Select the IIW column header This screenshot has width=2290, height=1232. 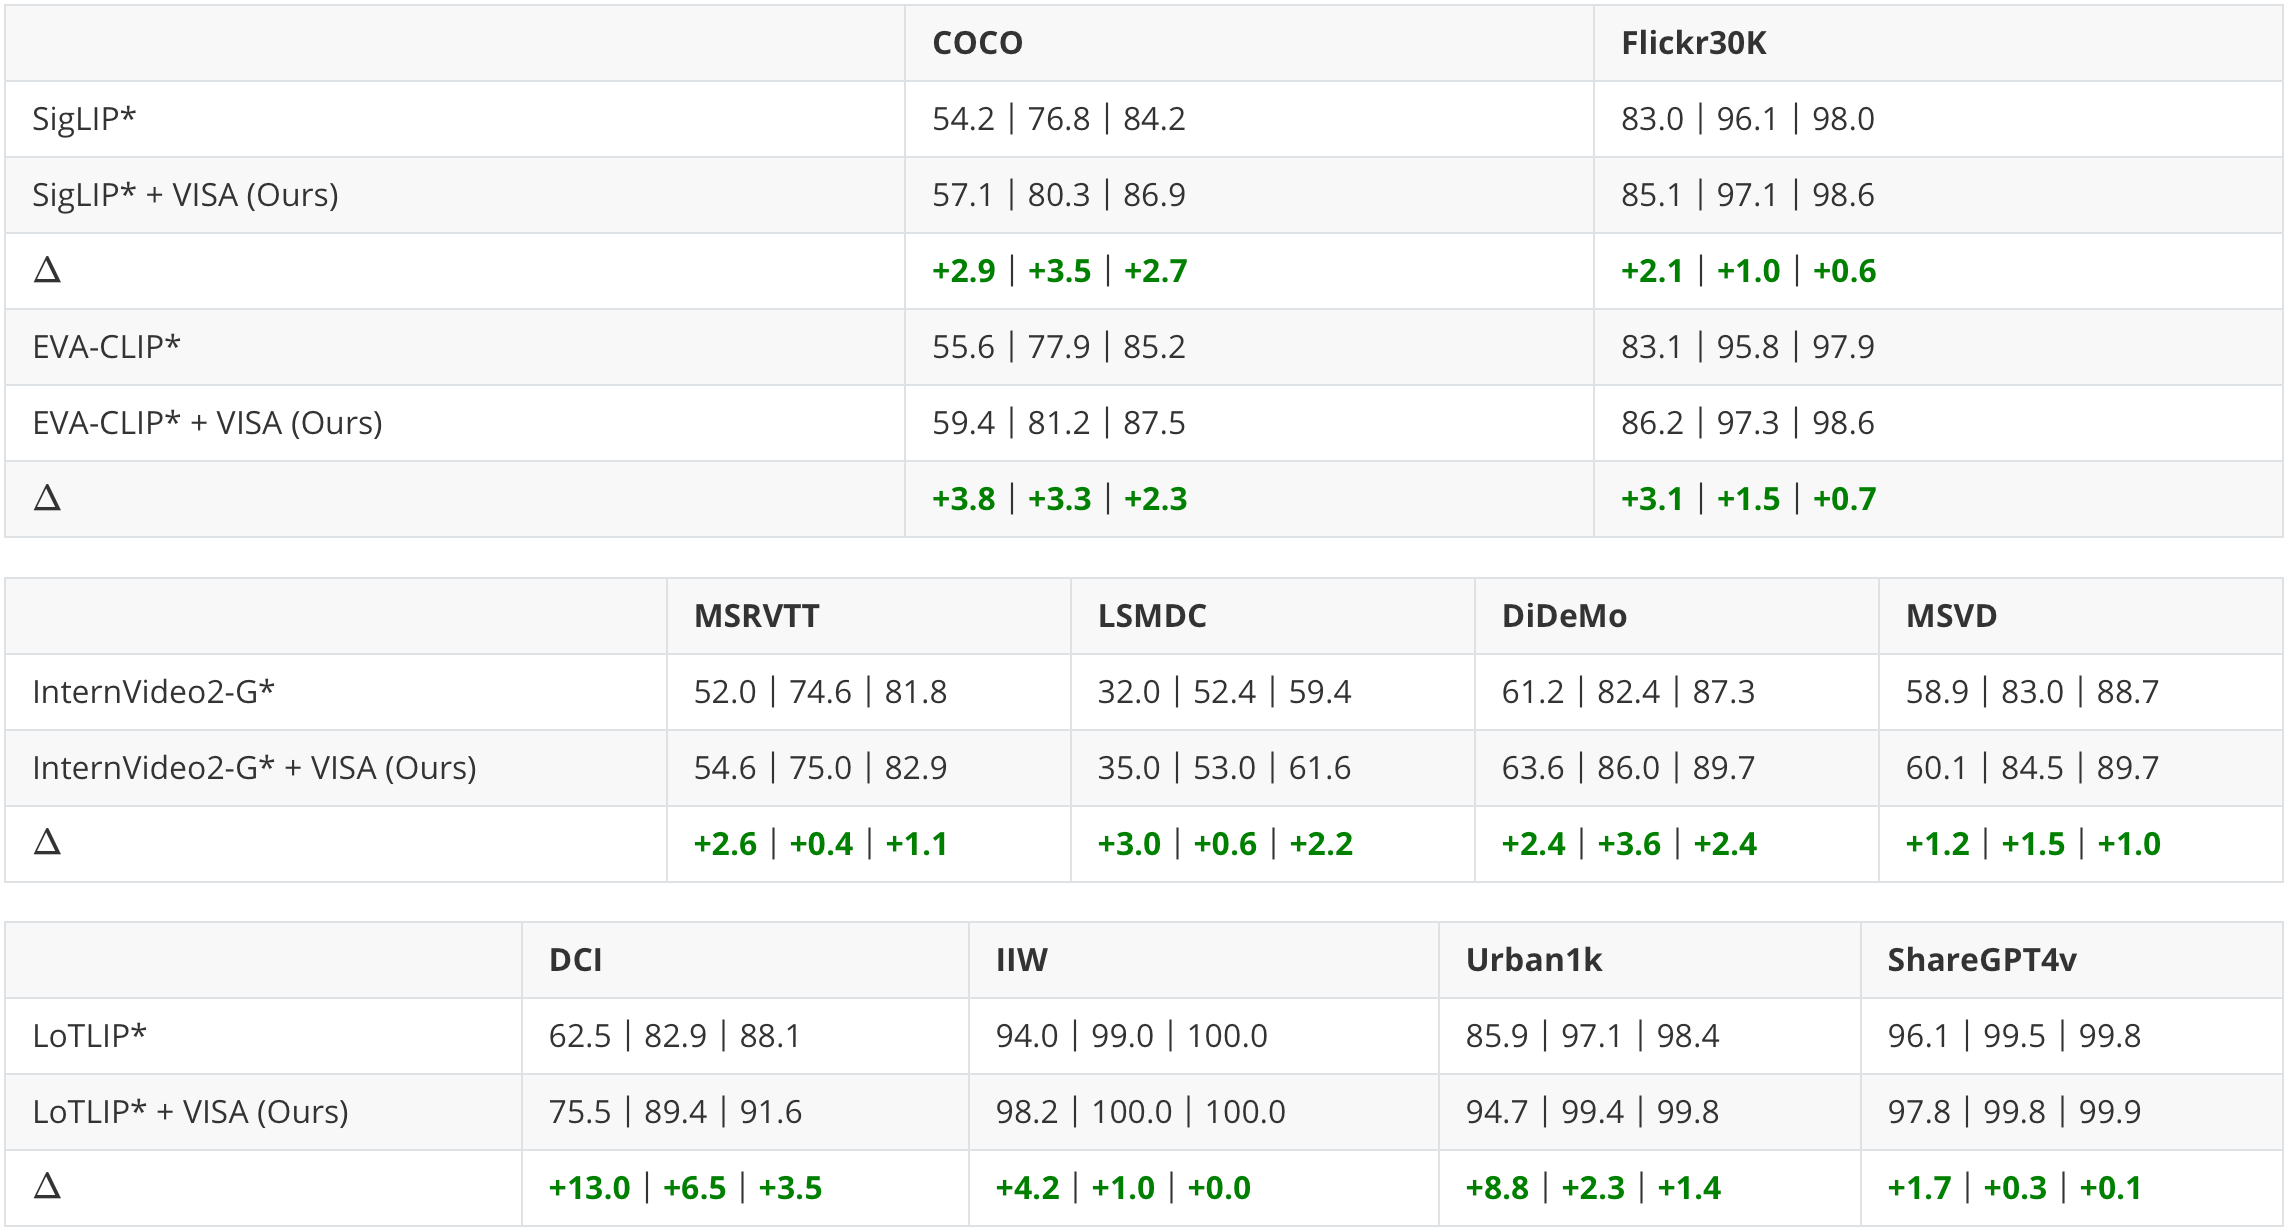tap(1021, 960)
